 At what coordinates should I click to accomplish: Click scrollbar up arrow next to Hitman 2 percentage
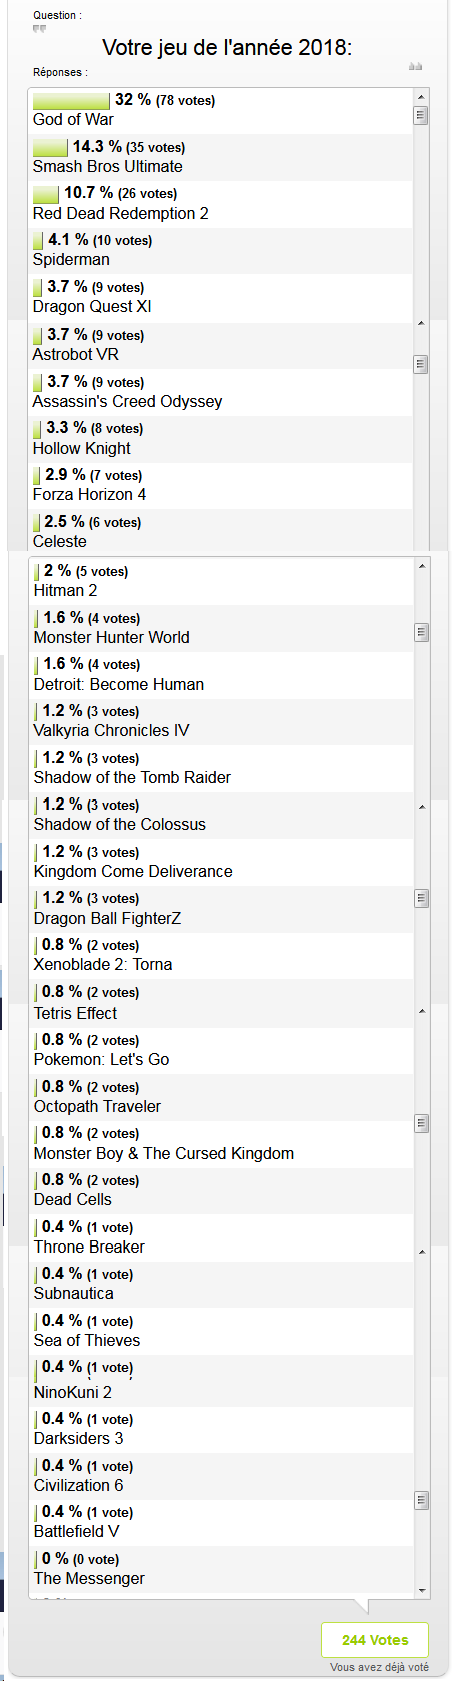(x=422, y=567)
